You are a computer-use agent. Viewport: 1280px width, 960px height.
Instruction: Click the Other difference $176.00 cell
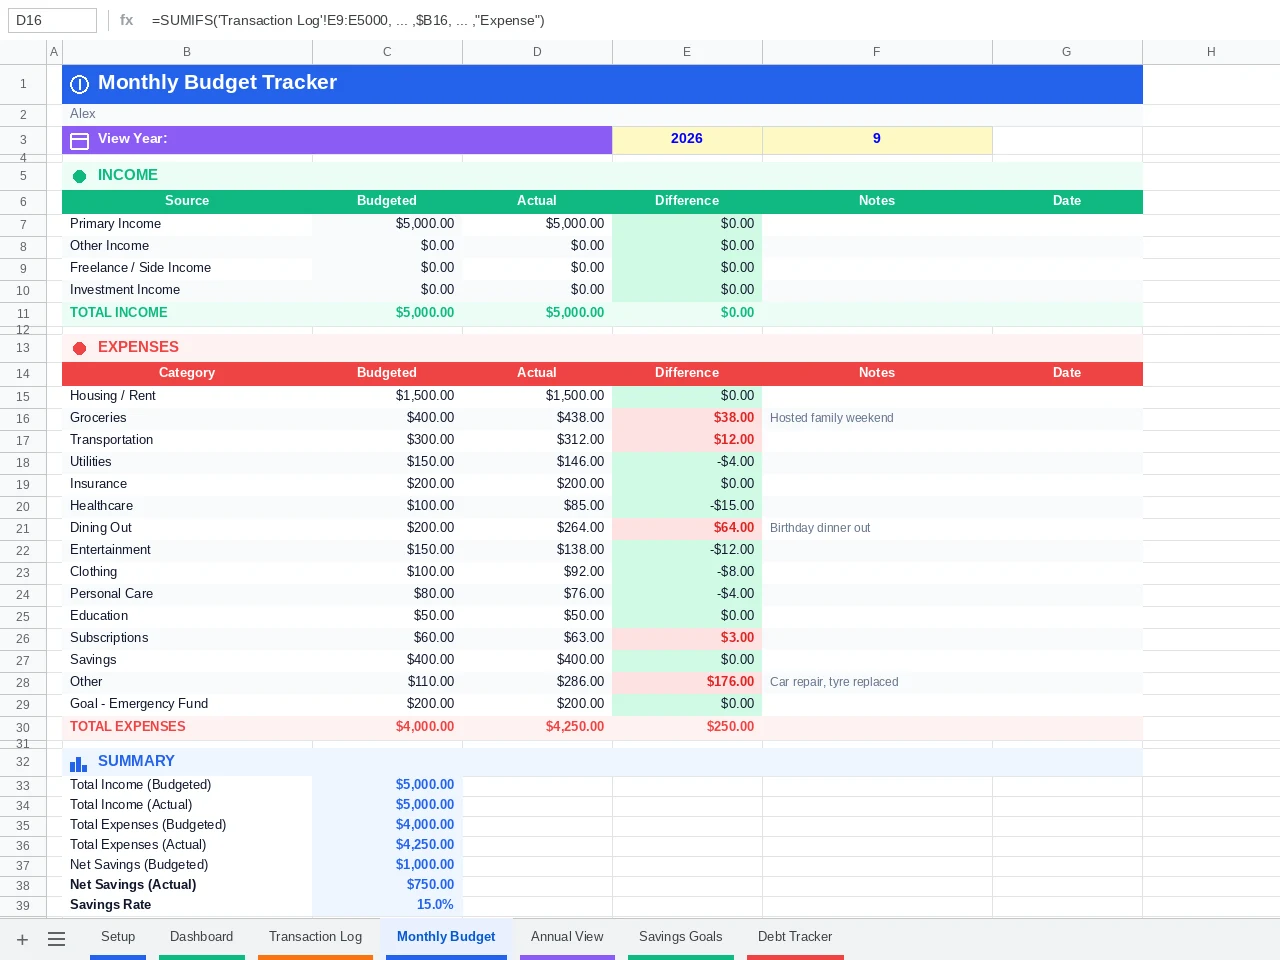(687, 682)
